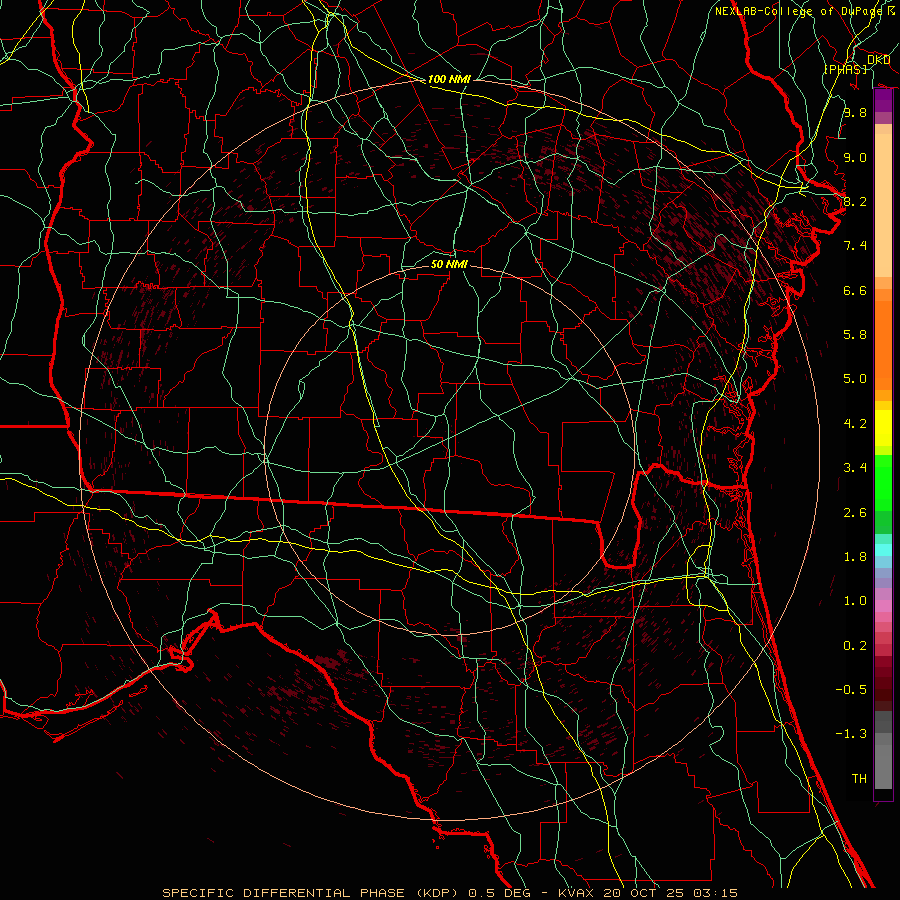Click the cyan band beside 1.8
The image size is (900, 900).
(883, 550)
